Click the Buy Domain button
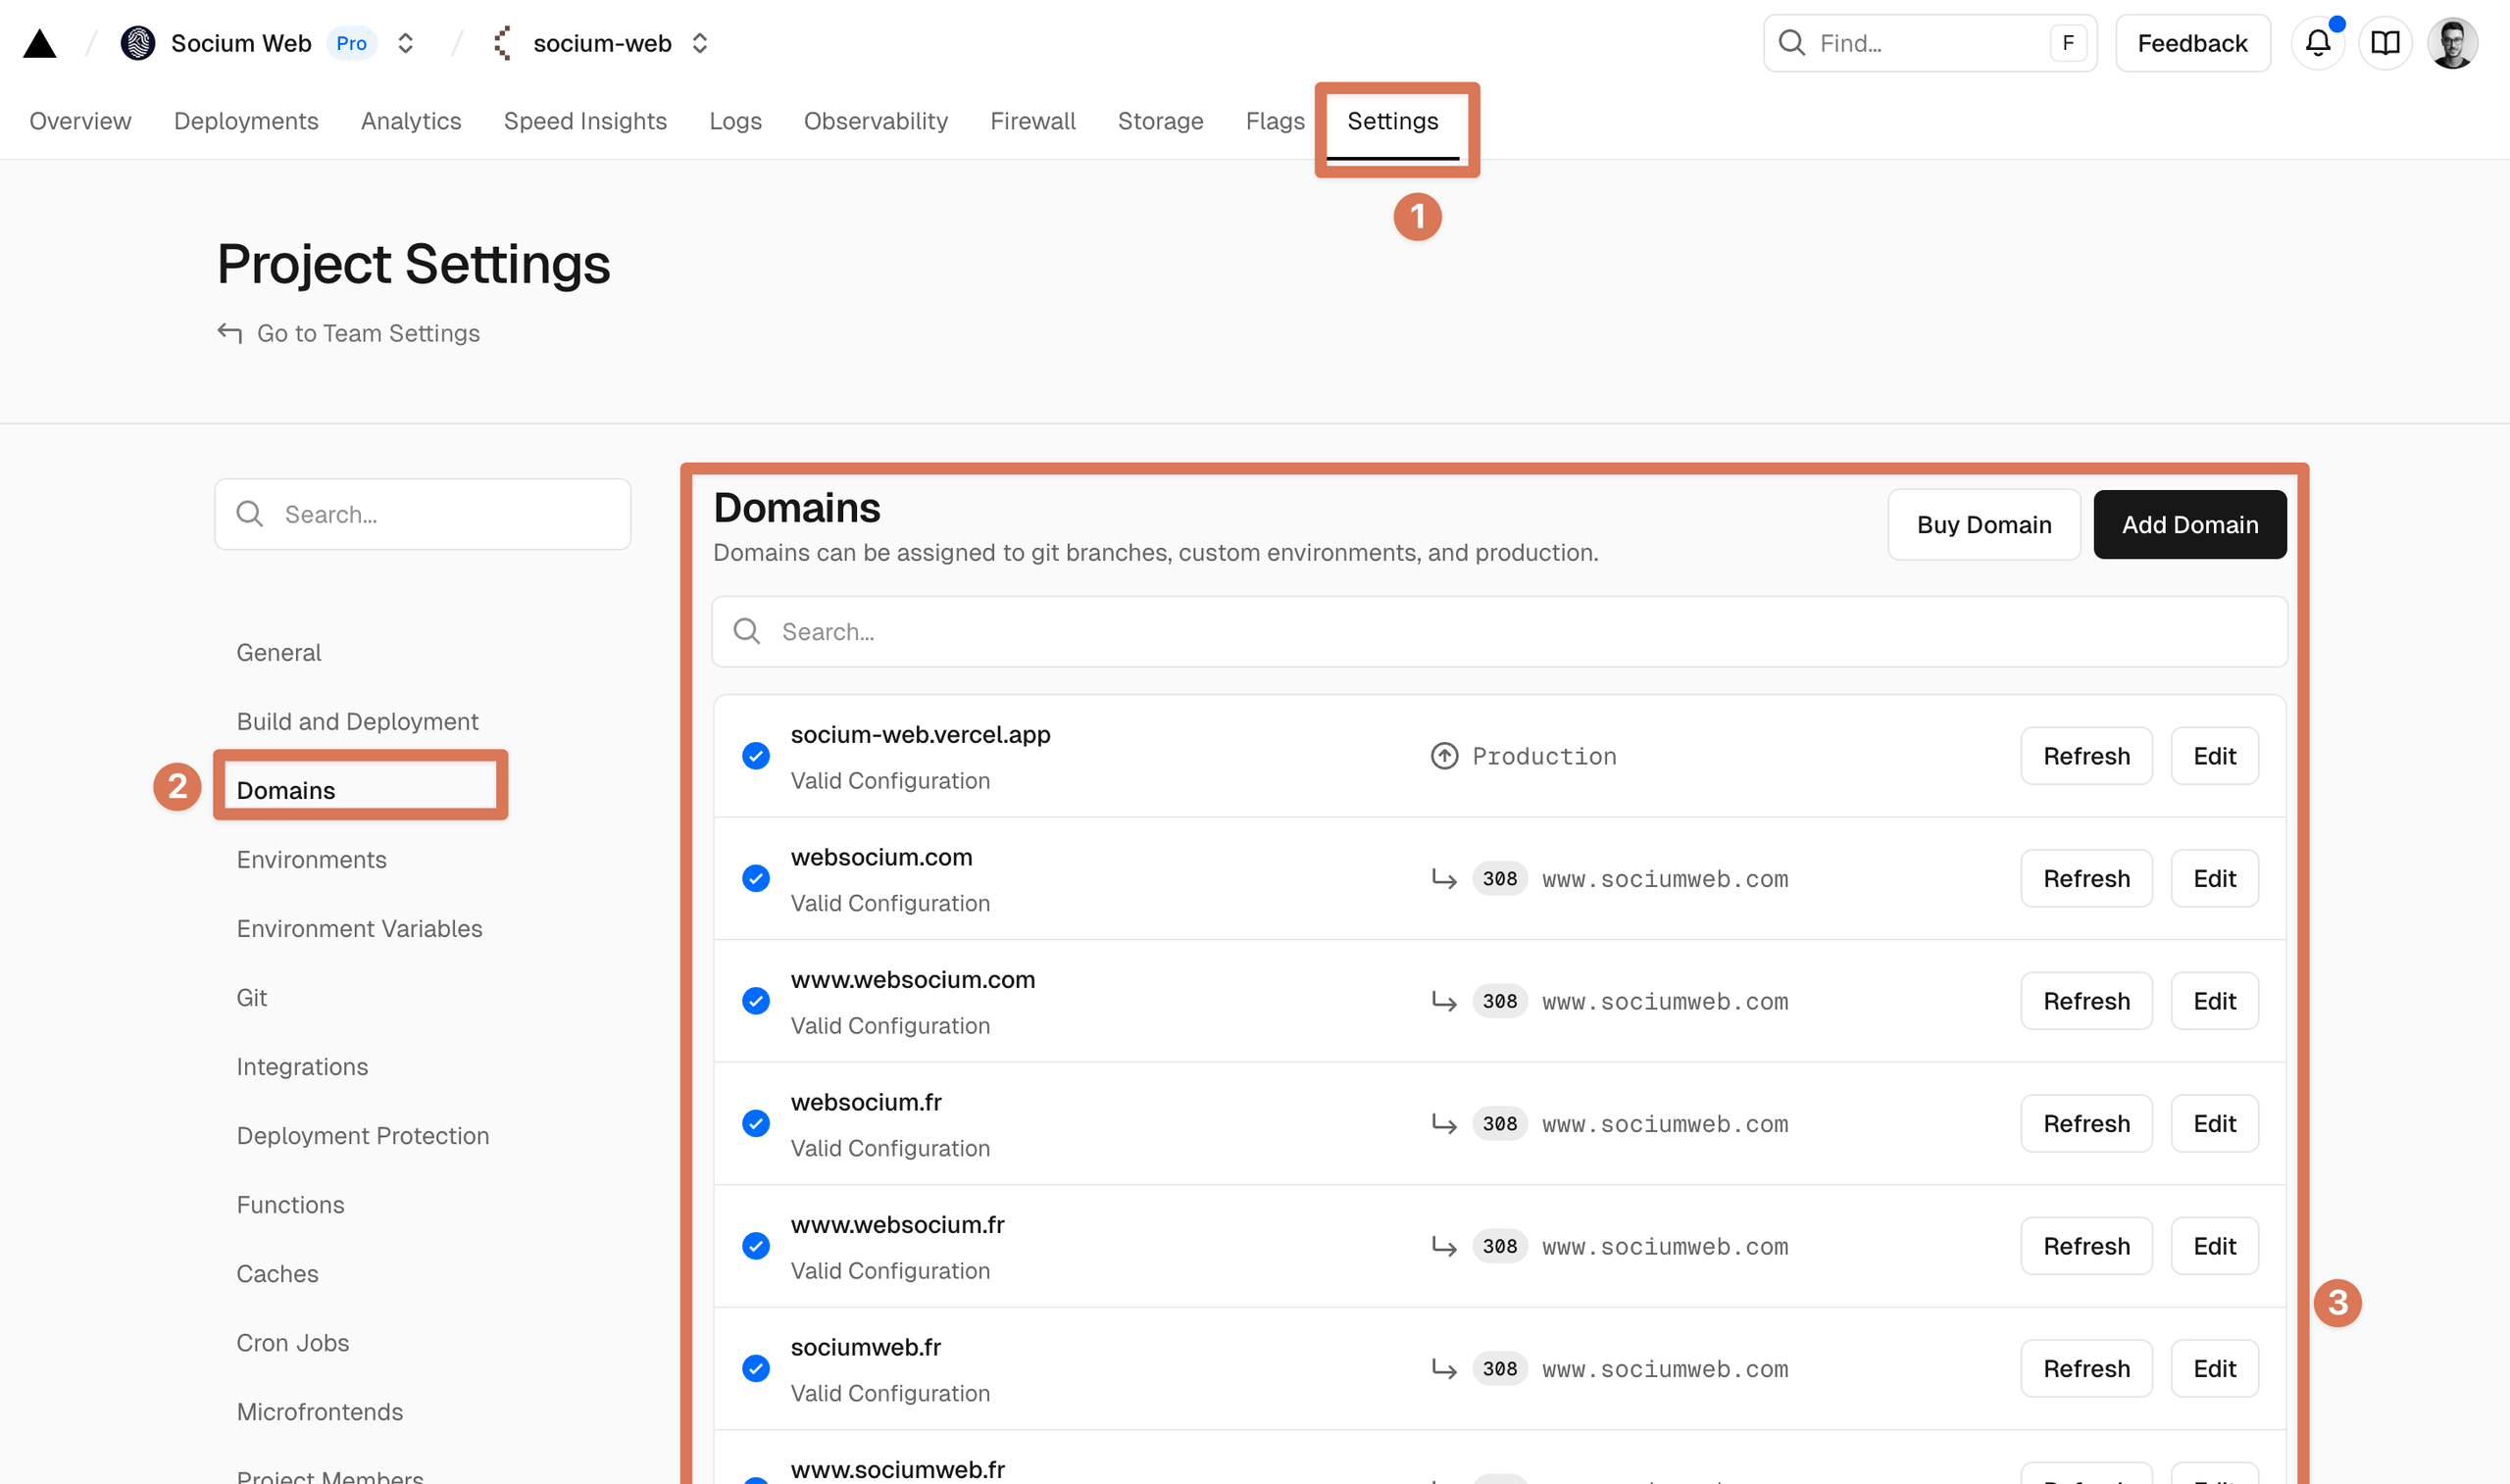Screen dimensions: 2510x1484 [x=1984, y=524]
